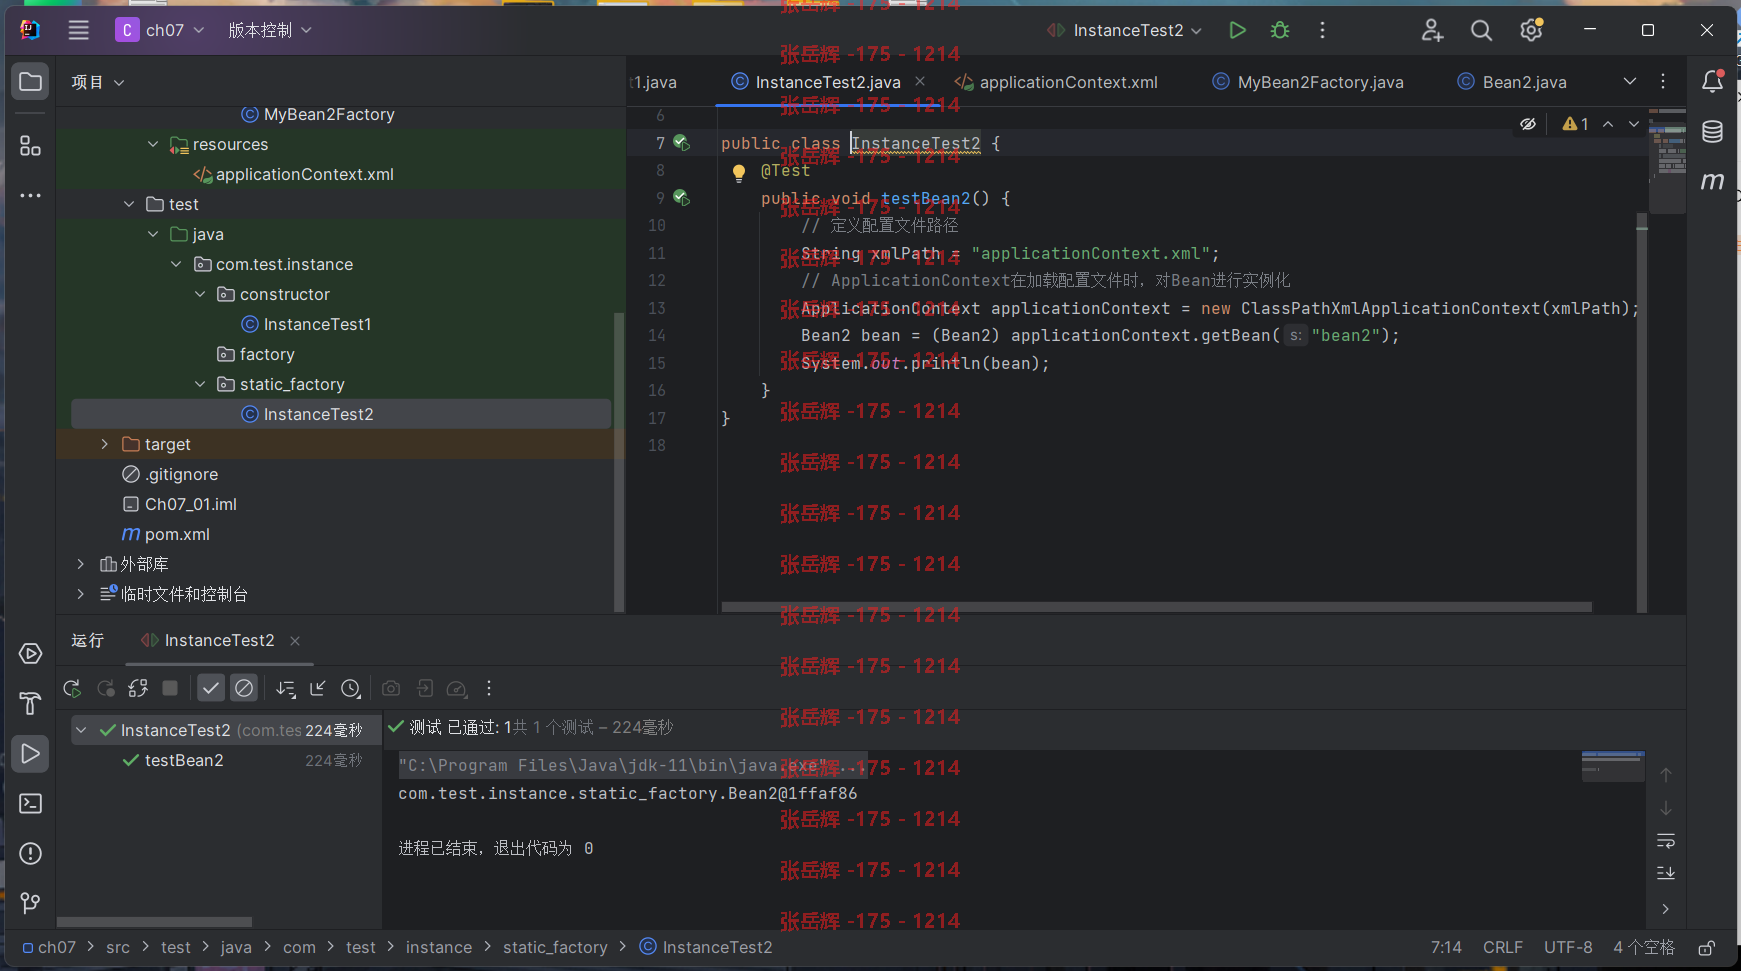The height and width of the screenshot is (971, 1741).
Task: Rerun the InstanceTest2 tests
Action: 72,688
